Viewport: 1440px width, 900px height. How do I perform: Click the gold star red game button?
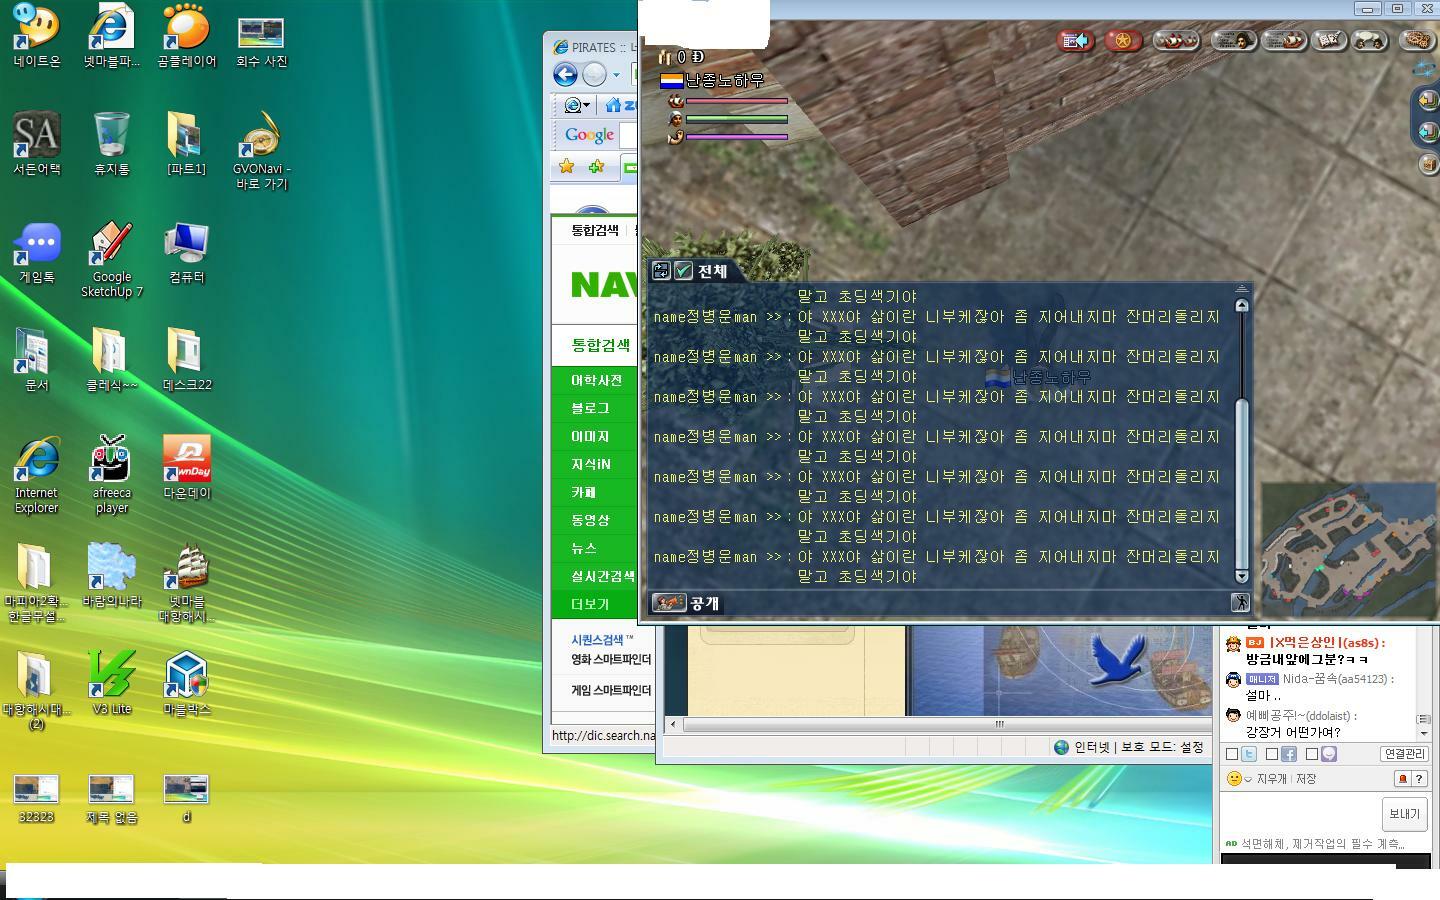1123,41
